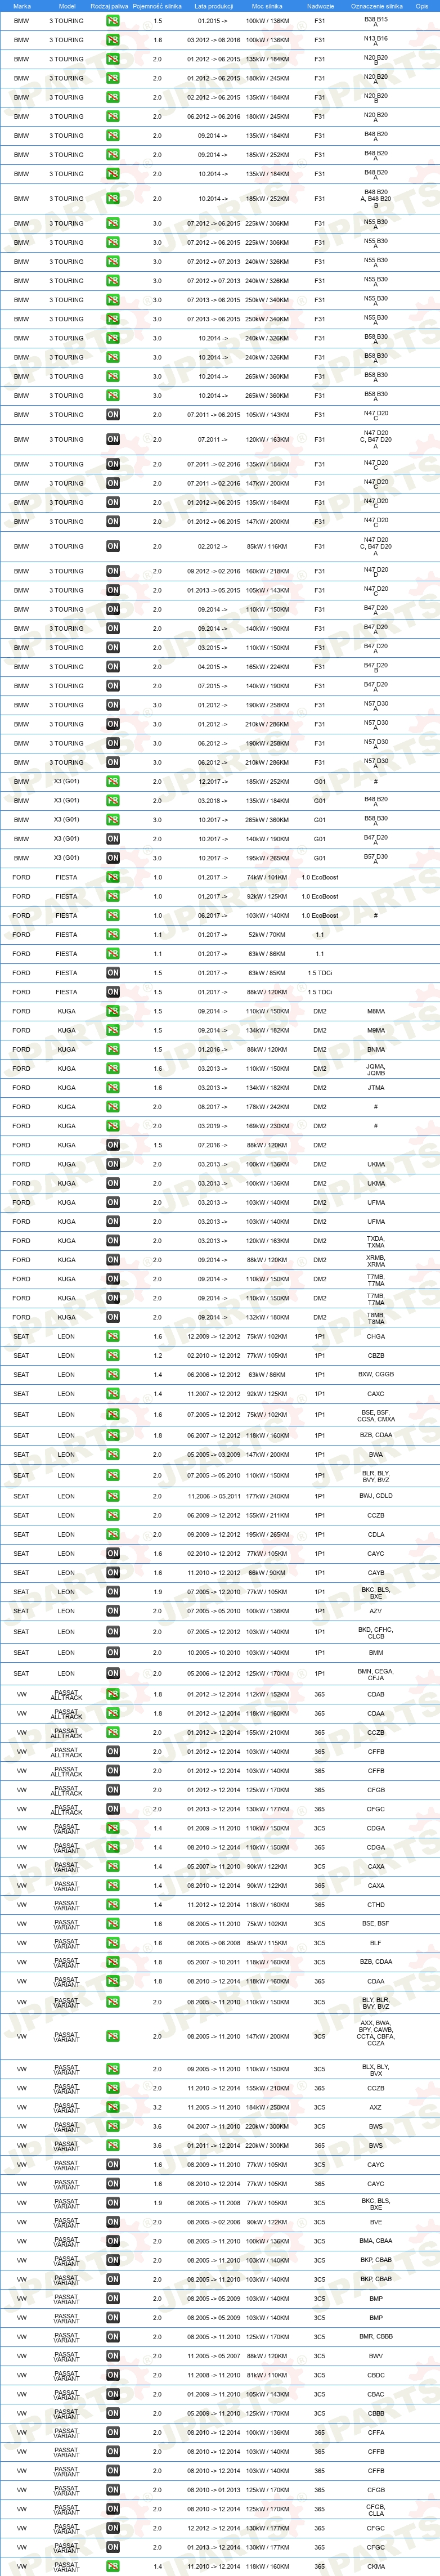Screen dimensions: 440x2576
Task: Click diesel icon in Passat Variant CBDC row
Action: (x=113, y=2375)
